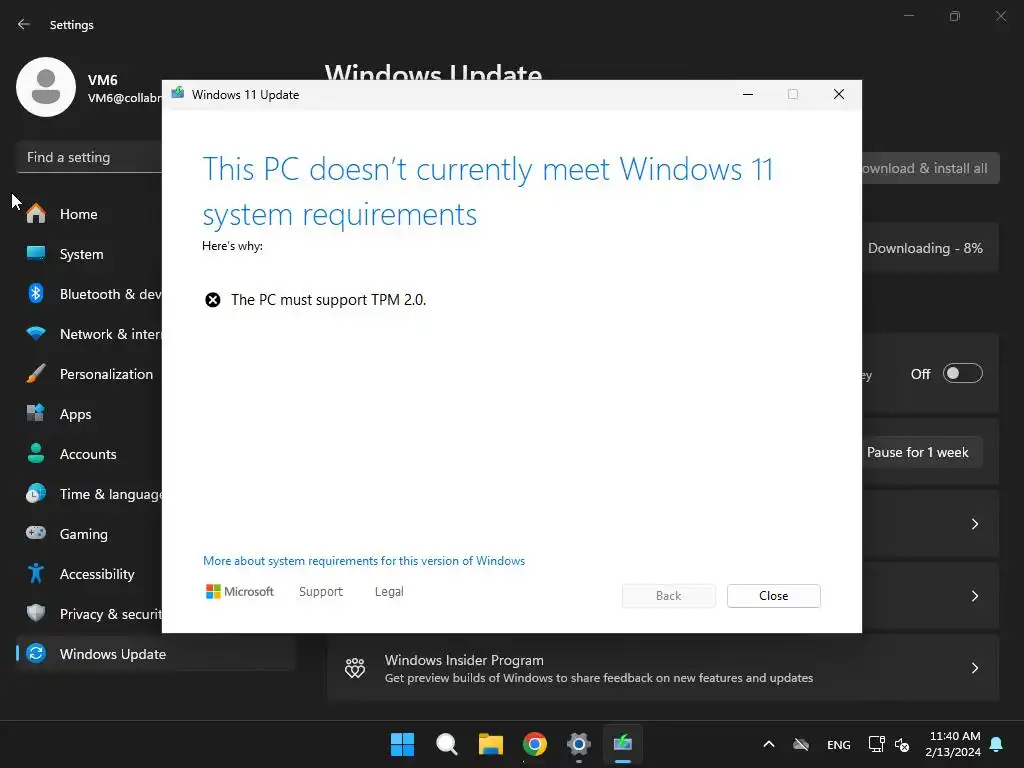
Task: Click the Accessibility figure icon in the sidebar
Action: click(36, 573)
